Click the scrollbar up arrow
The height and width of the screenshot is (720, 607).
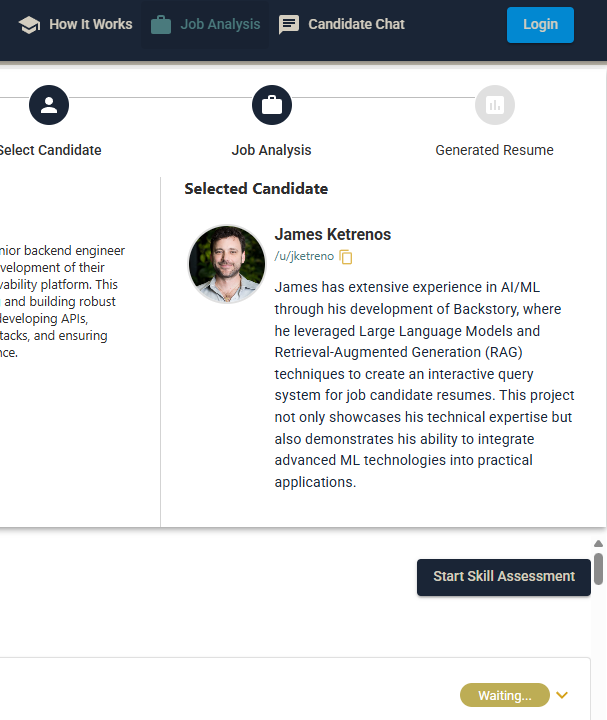(x=598, y=544)
